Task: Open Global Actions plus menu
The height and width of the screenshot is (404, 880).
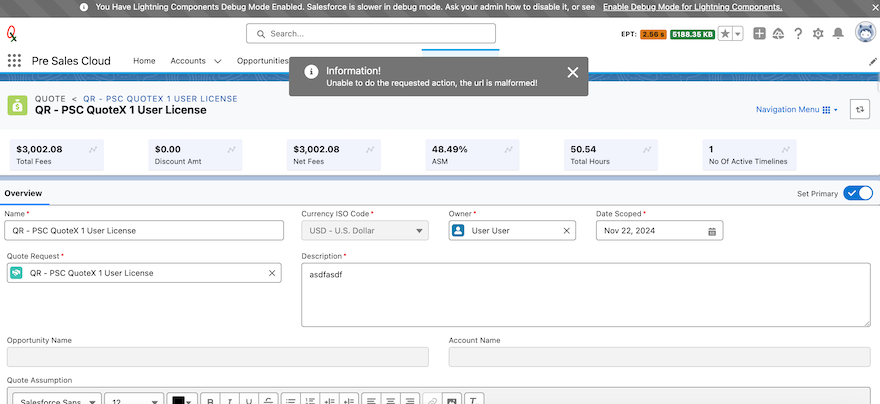Action: coord(759,34)
